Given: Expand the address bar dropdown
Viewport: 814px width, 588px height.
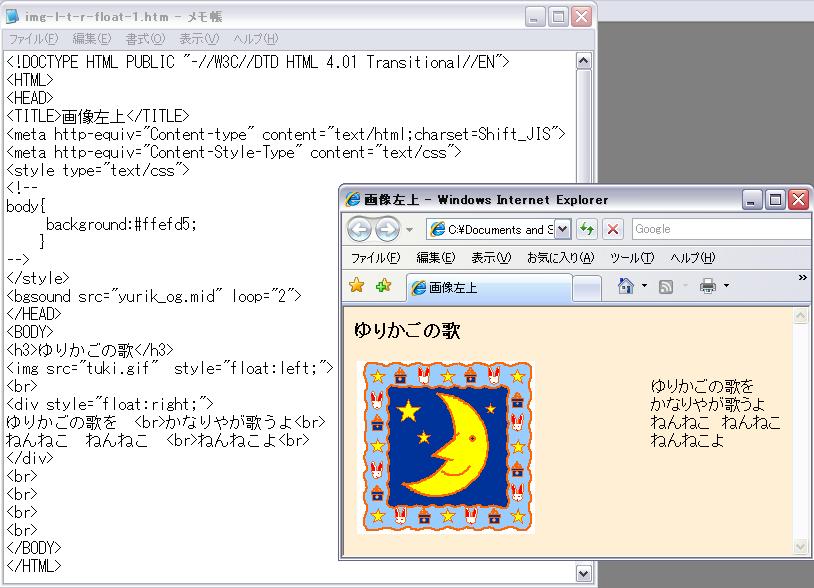Looking at the screenshot, I should pyautogui.click(x=562, y=229).
